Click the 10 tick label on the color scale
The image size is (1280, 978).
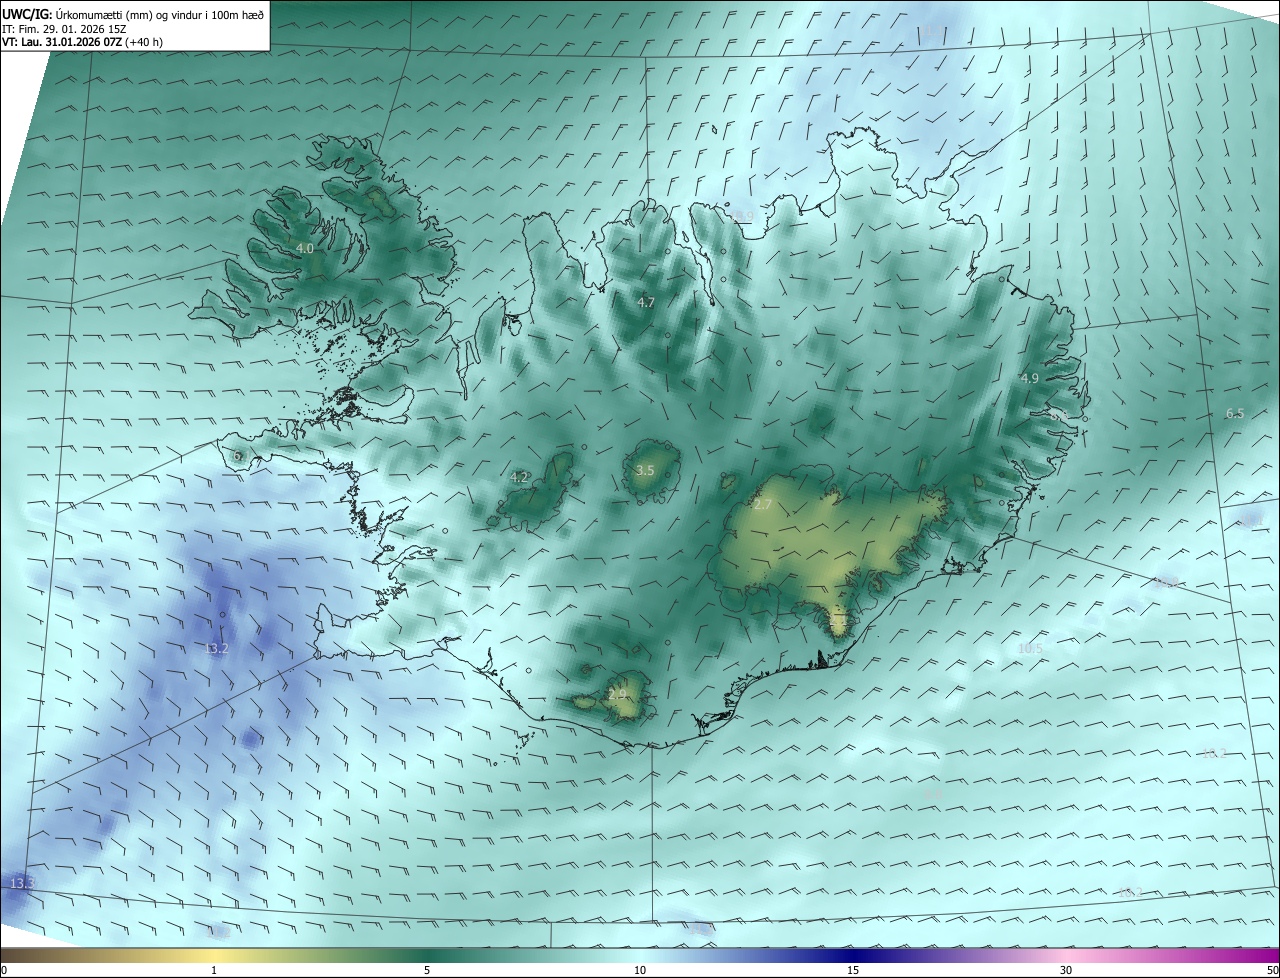[640, 971]
